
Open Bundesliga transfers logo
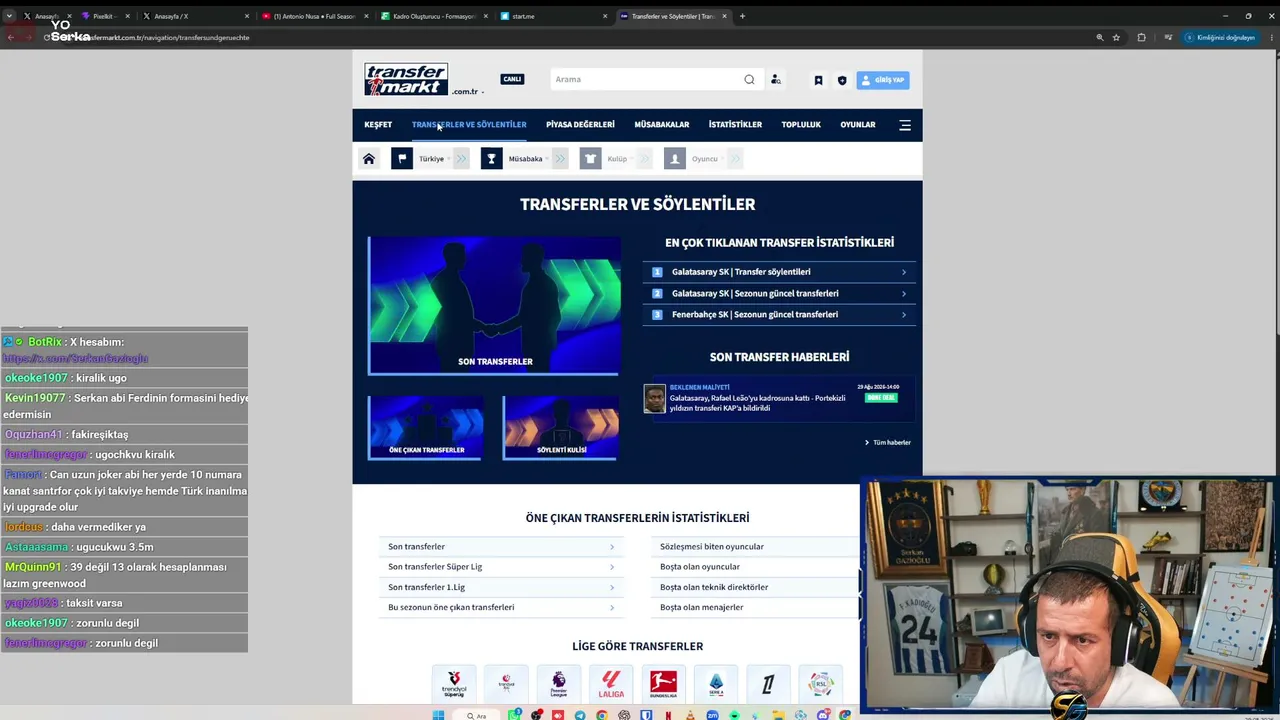pyautogui.click(x=663, y=684)
